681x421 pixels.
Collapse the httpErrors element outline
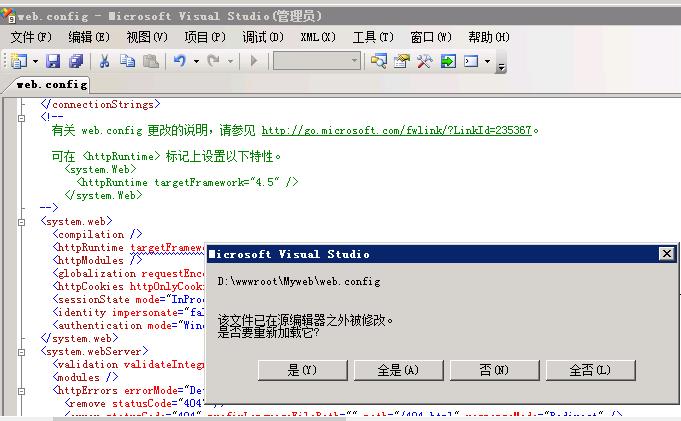[x=21, y=391]
